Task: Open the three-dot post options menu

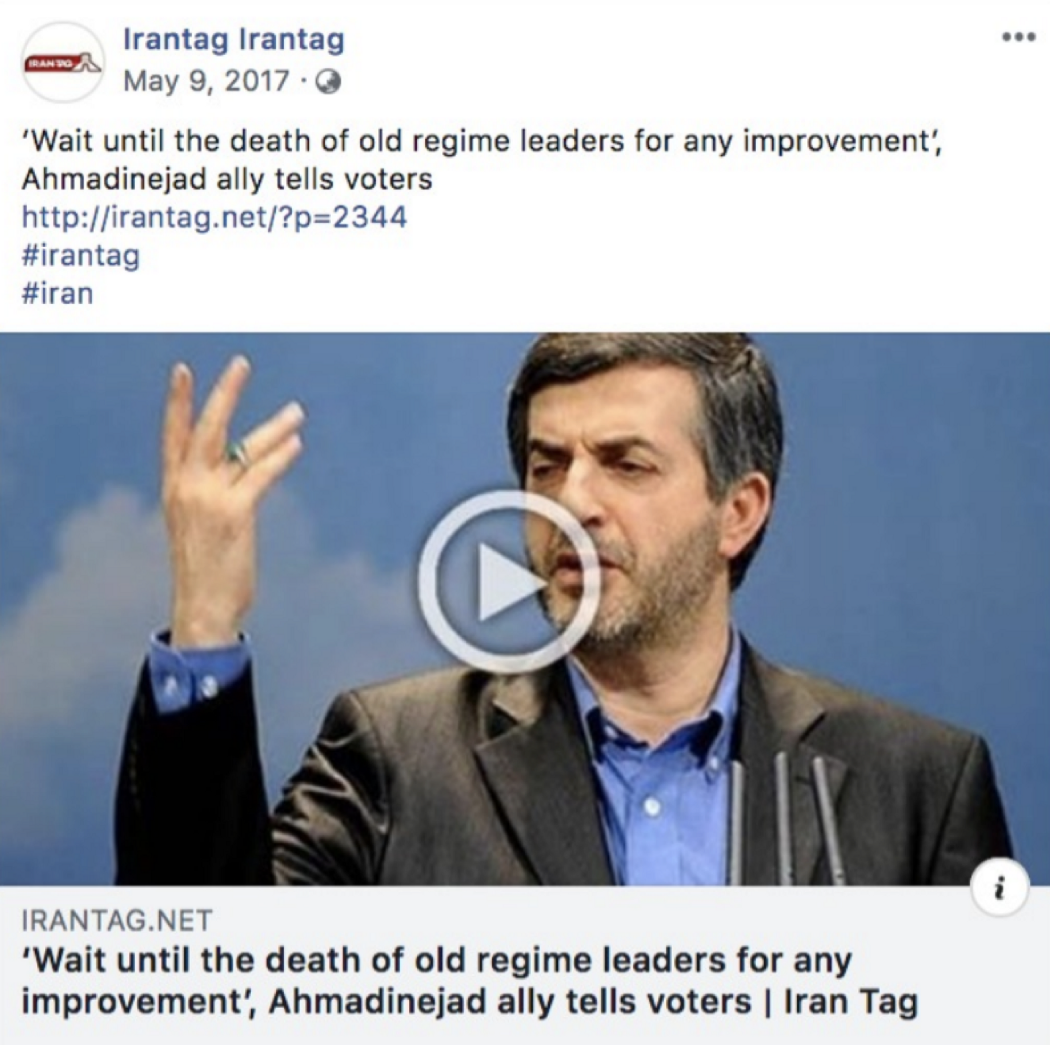Action: click(1018, 37)
